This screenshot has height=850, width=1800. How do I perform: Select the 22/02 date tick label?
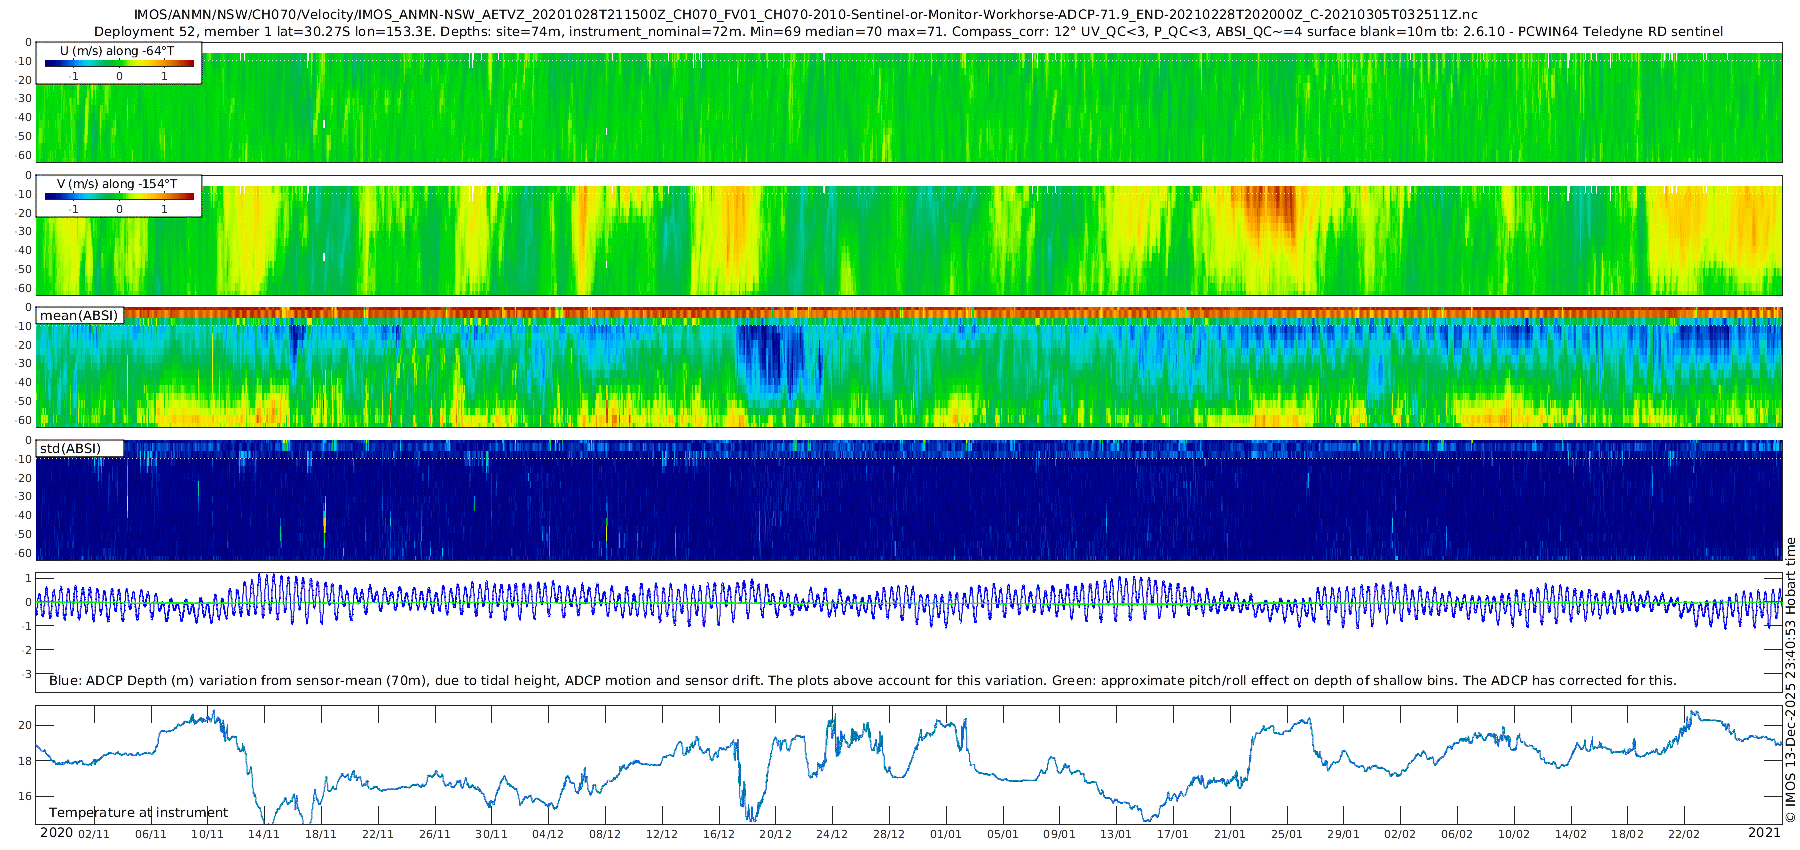point(1684,834)
